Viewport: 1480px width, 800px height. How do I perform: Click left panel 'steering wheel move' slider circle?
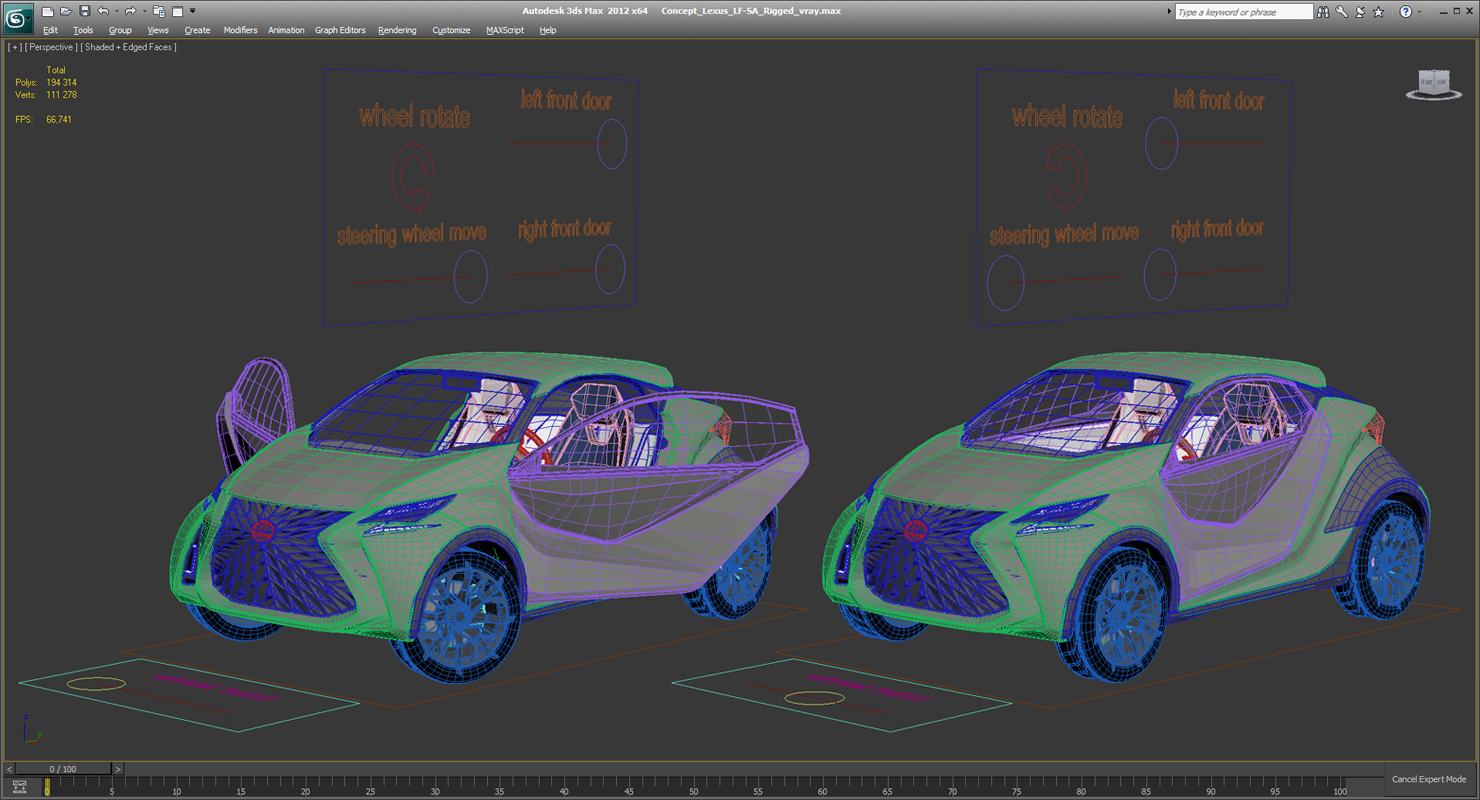click(x=470, y=276)
